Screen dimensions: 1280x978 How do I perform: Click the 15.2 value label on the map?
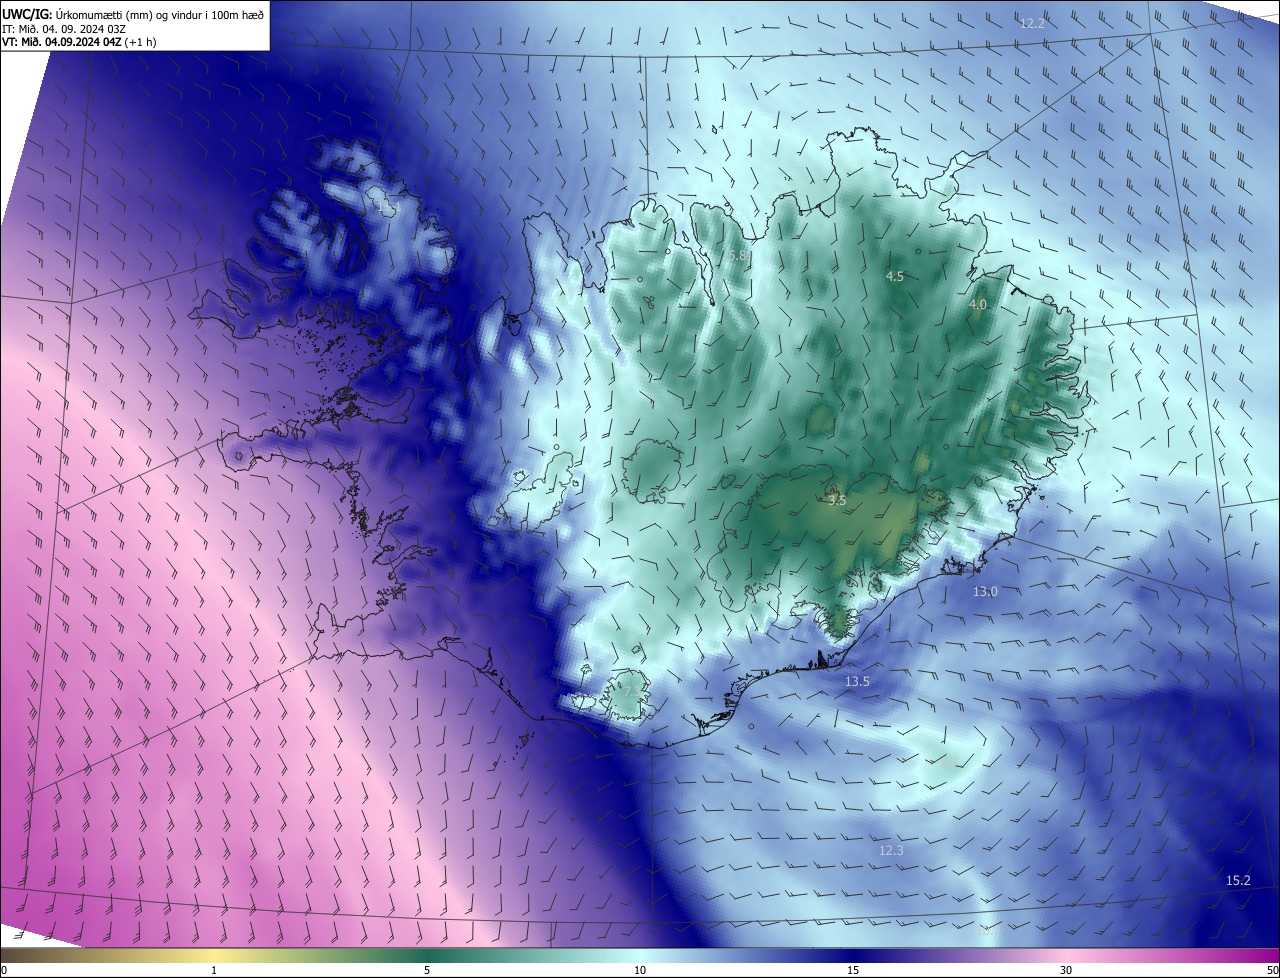[1238, 881]
